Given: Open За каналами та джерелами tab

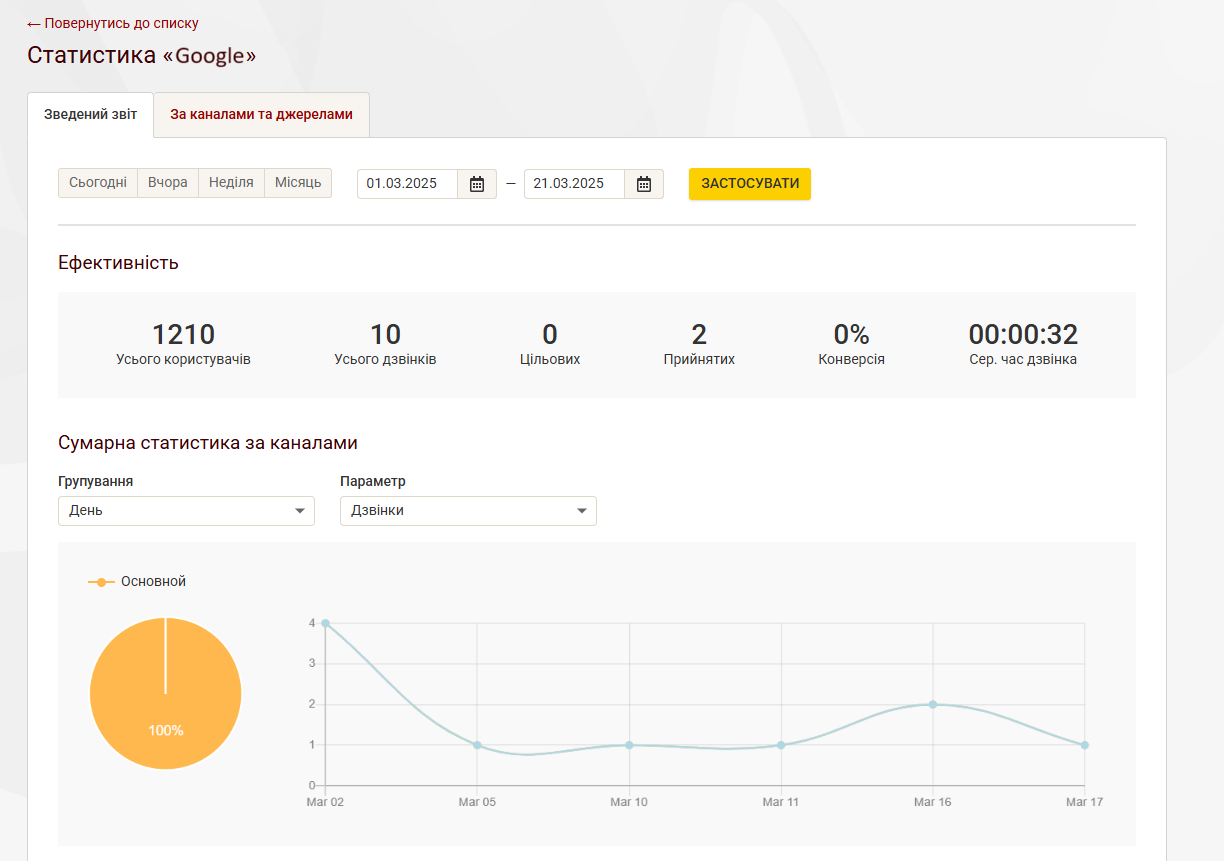Looking at the screenshot, I should pos(261,115).
